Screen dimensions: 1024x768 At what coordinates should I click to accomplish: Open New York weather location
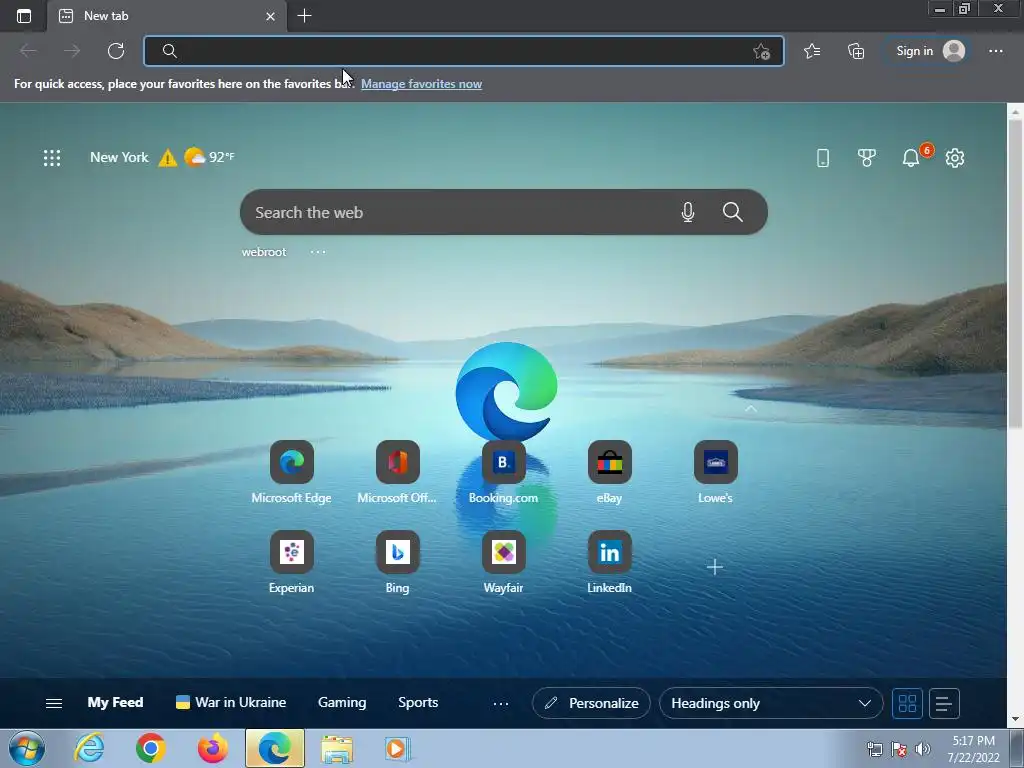120,157
